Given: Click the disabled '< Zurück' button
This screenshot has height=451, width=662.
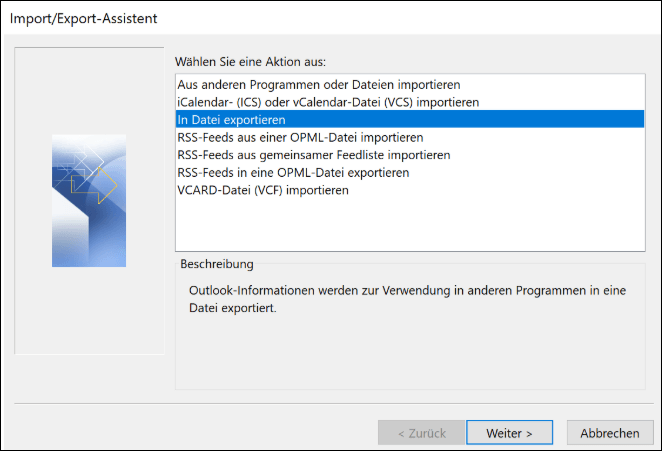Looking at the screenshot, I should coord(421,433).
